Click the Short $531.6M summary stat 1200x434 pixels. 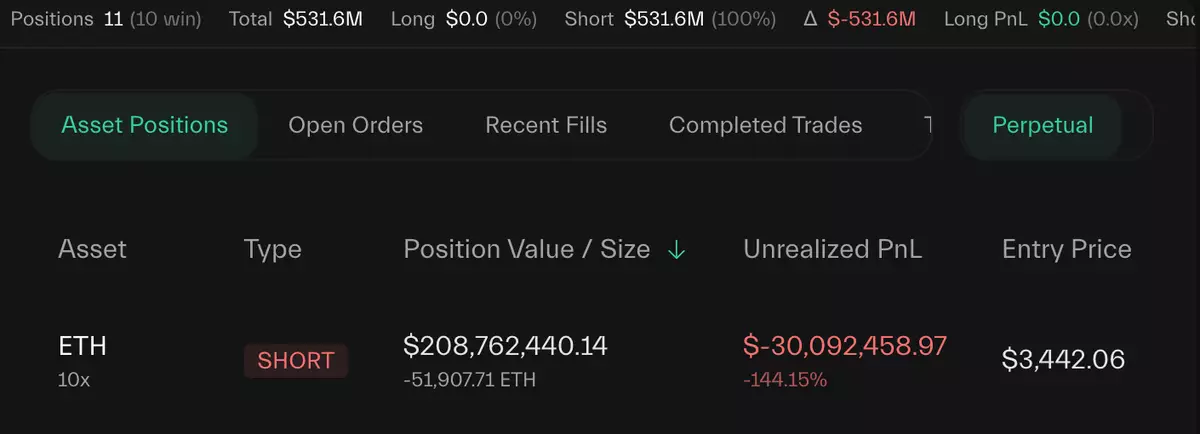pyautogui.click(x=669, y=19)
